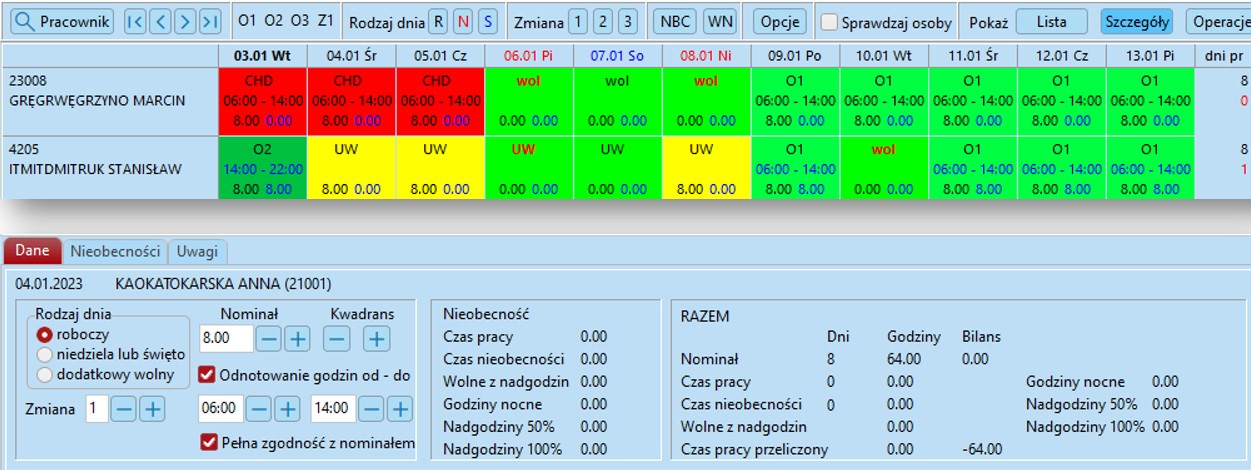
Task: Click the 06:00 start time field
Action: pyautogui.click(x=221, y=408)
